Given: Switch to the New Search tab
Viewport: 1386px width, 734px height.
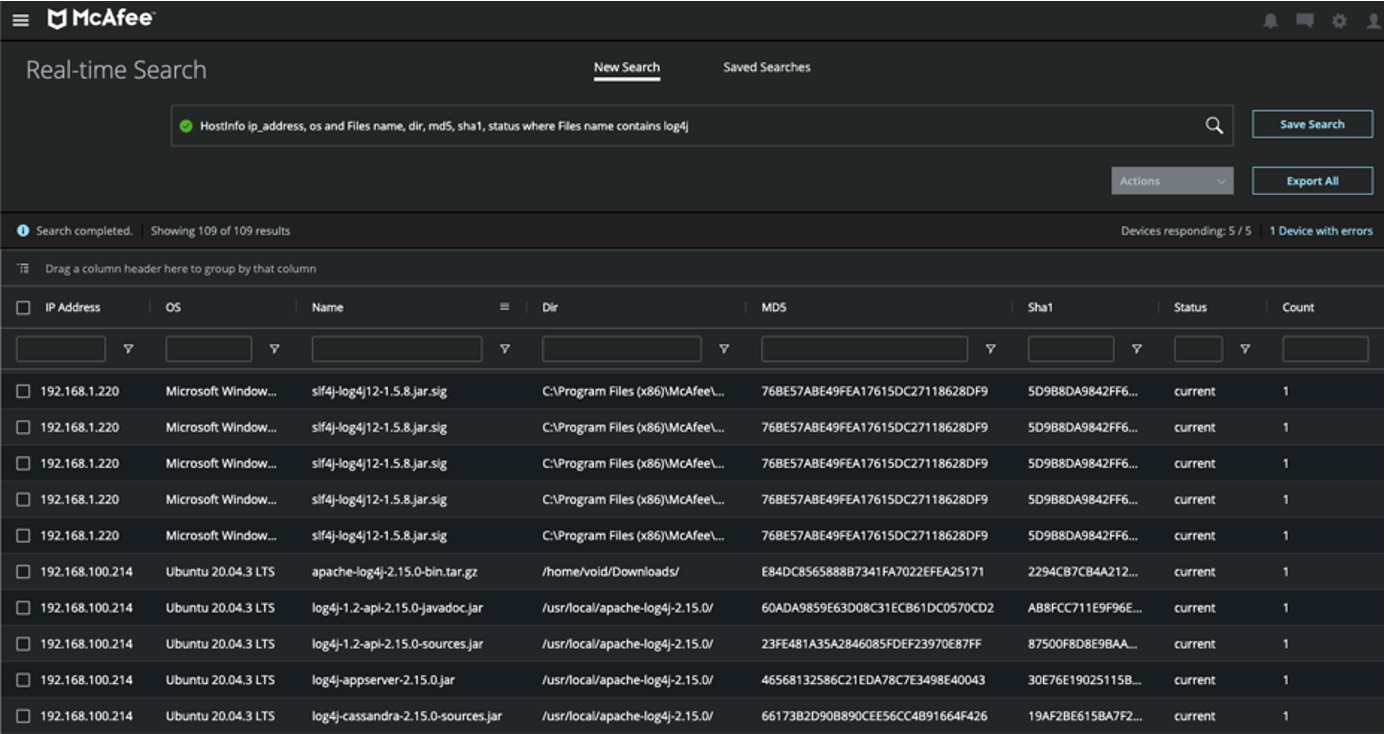Looking at the screenshot, I should (x=627, y=68).
